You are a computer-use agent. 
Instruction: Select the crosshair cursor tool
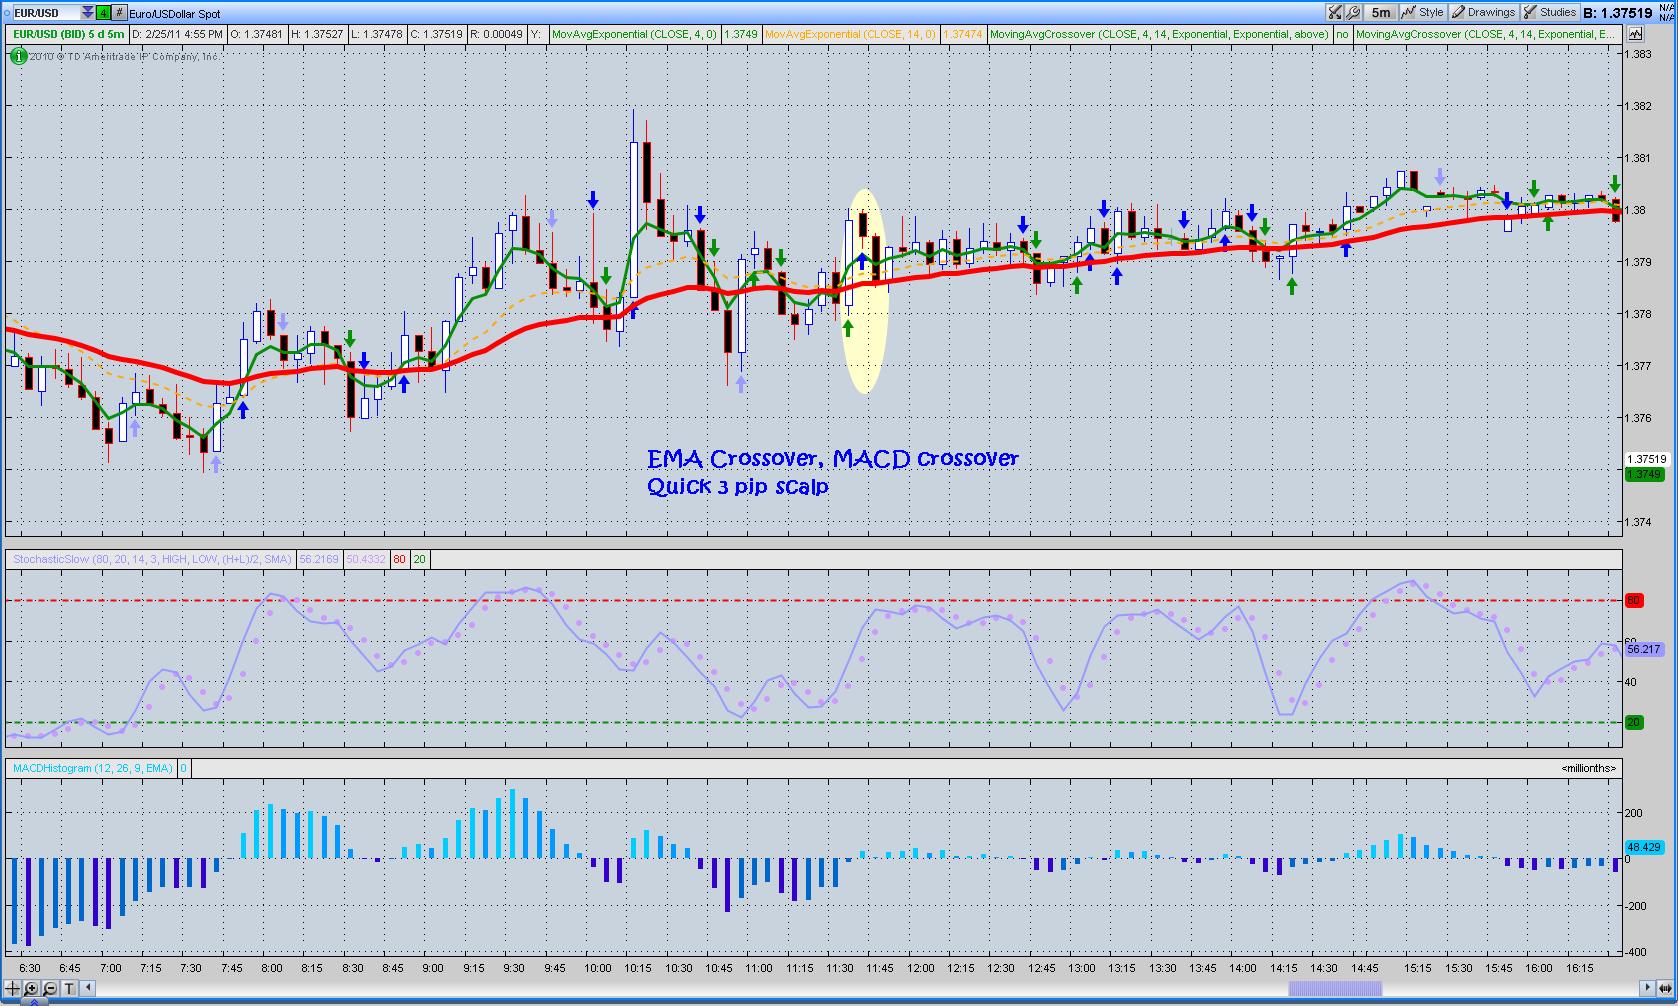pyautogui.click(x=13, y=989)
